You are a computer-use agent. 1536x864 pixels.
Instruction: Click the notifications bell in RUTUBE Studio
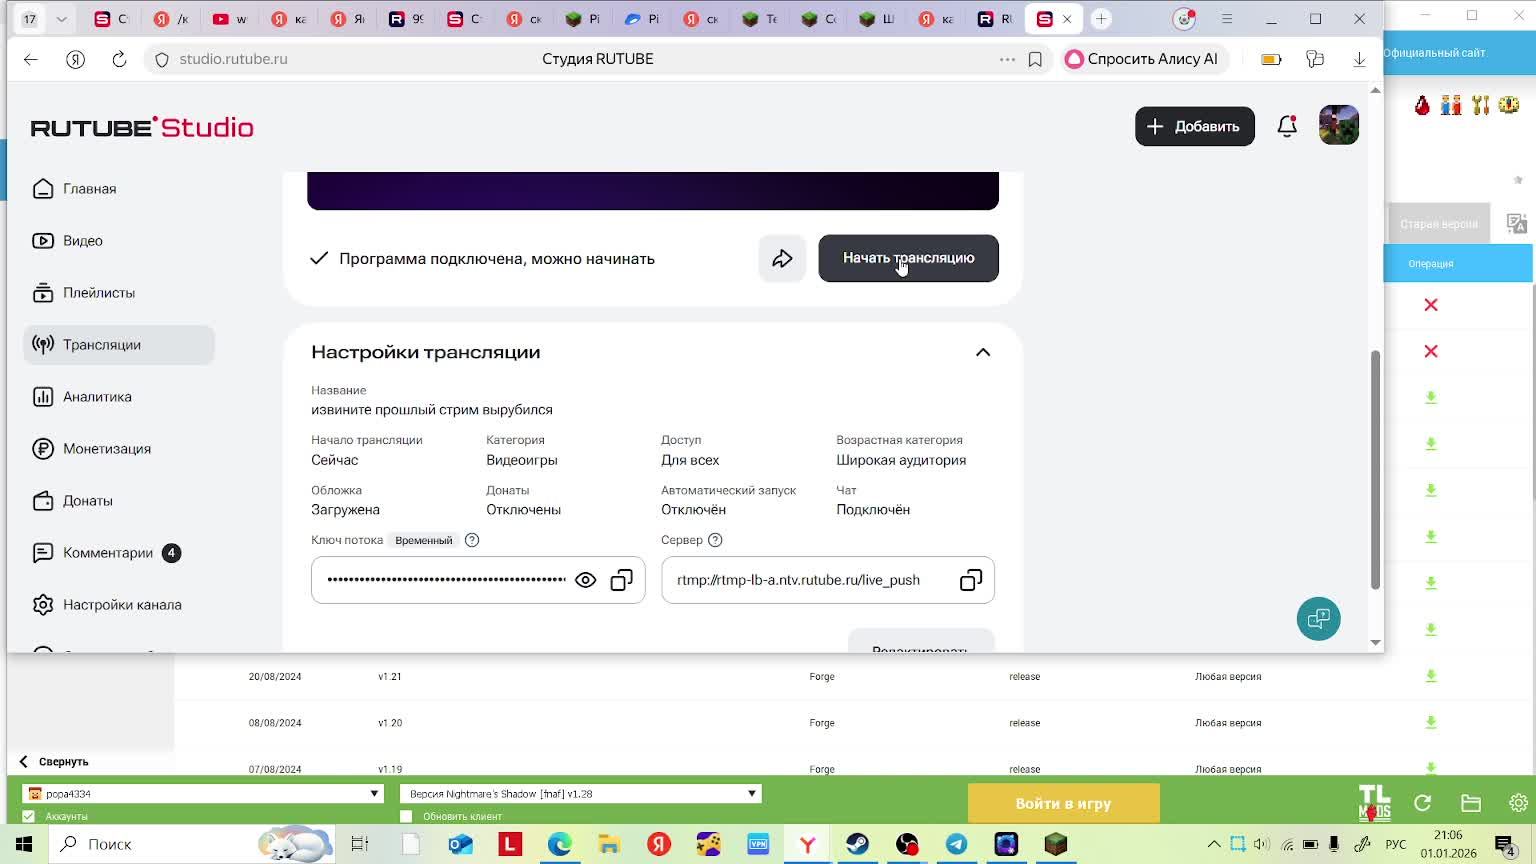pyautogui.click(x=1287, y=126)
